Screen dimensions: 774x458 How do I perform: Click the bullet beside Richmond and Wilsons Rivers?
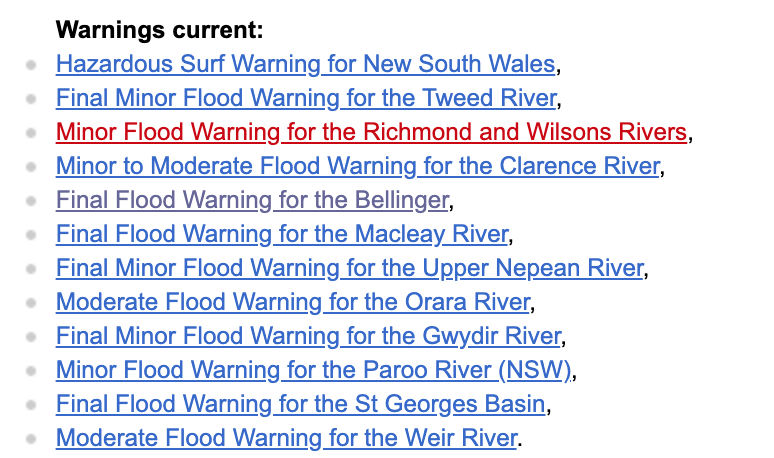pyautogui.click(x=31, y=133)
